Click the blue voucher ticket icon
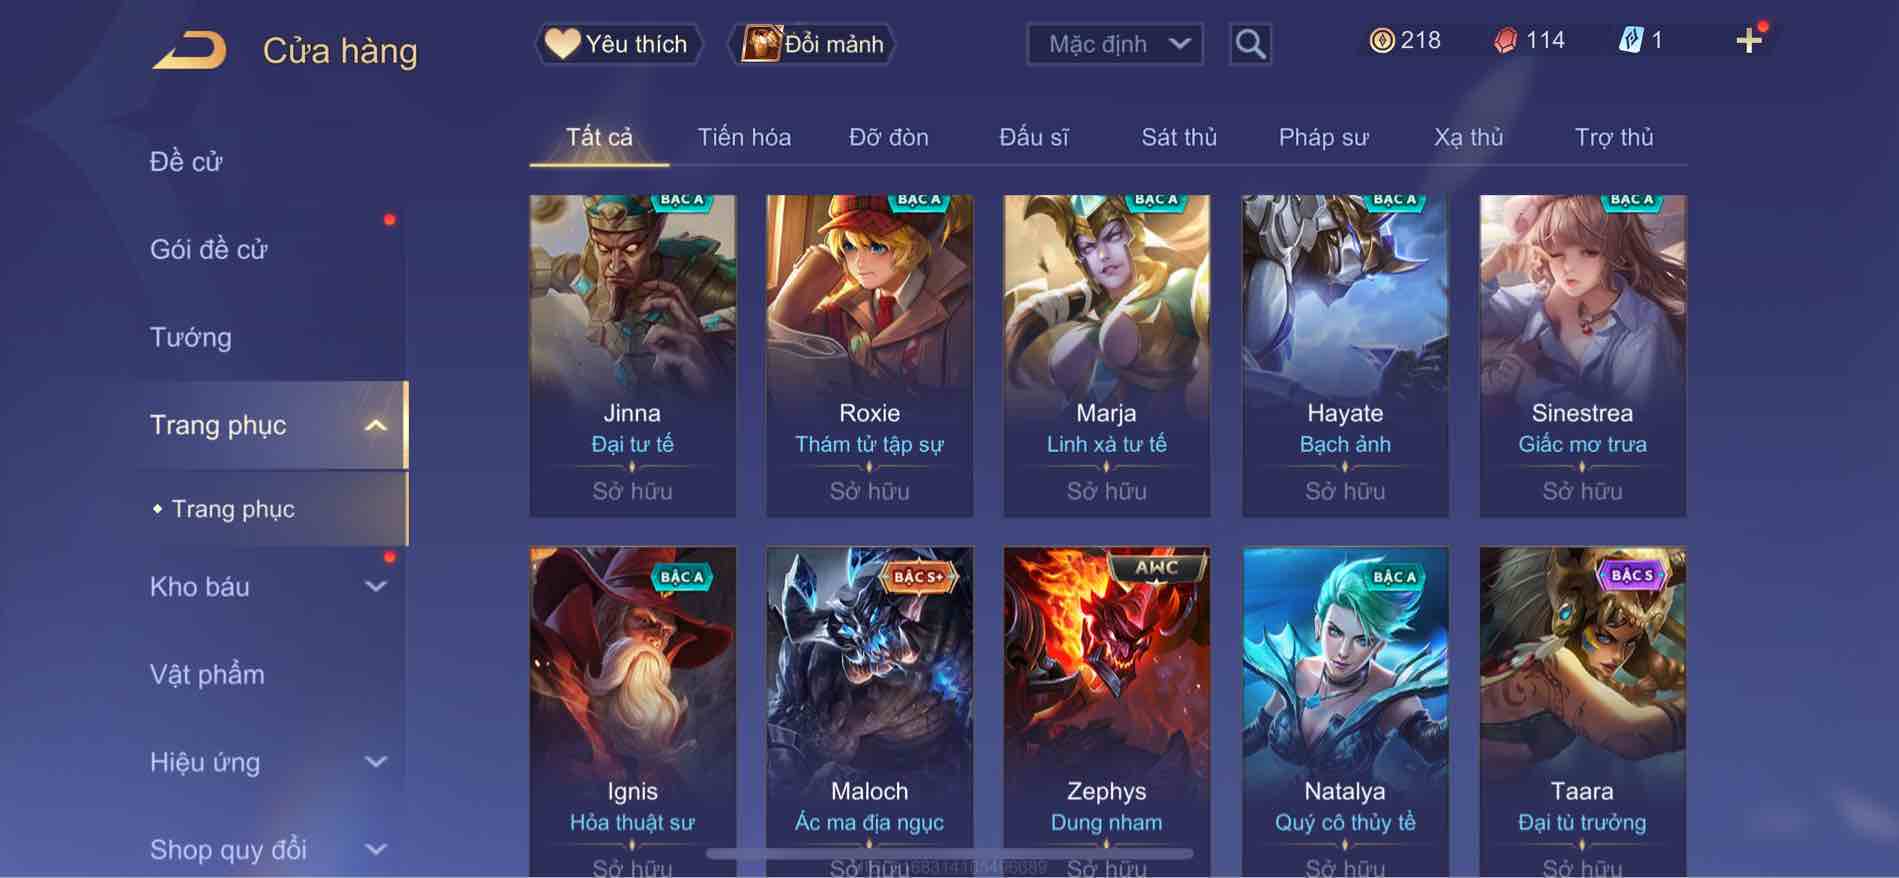This screenshot has height=878, width=1899. [1630, 41]
